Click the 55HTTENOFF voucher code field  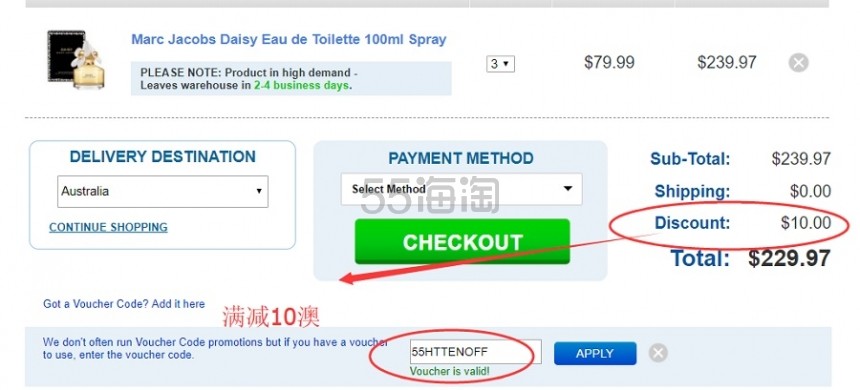pyautogui.click(x=476, y=352)
